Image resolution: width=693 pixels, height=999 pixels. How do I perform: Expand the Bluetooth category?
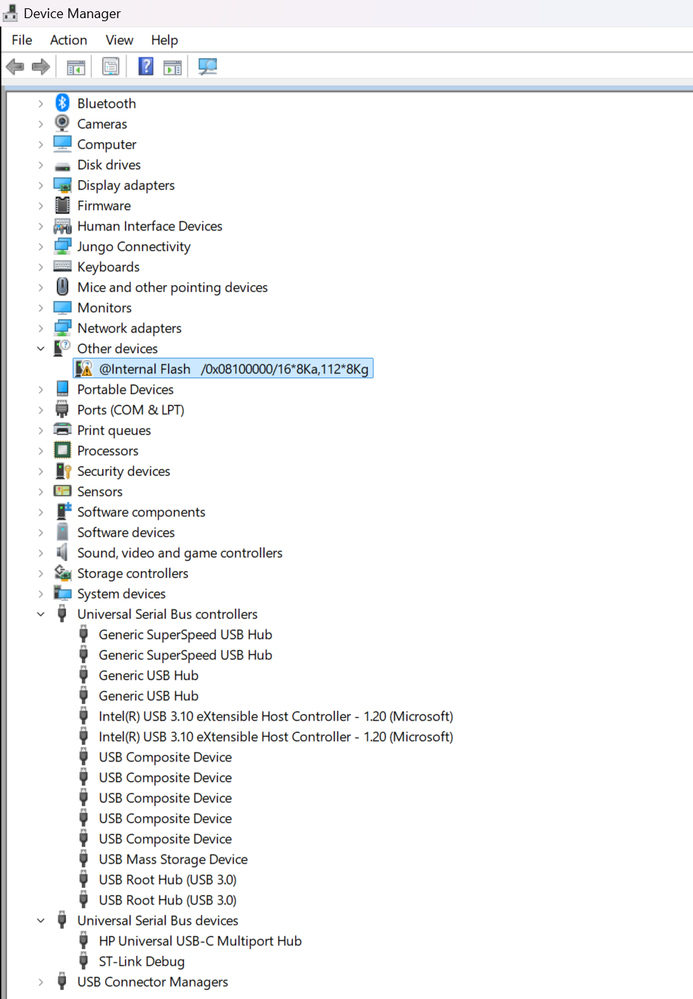[x=41, y=103]
